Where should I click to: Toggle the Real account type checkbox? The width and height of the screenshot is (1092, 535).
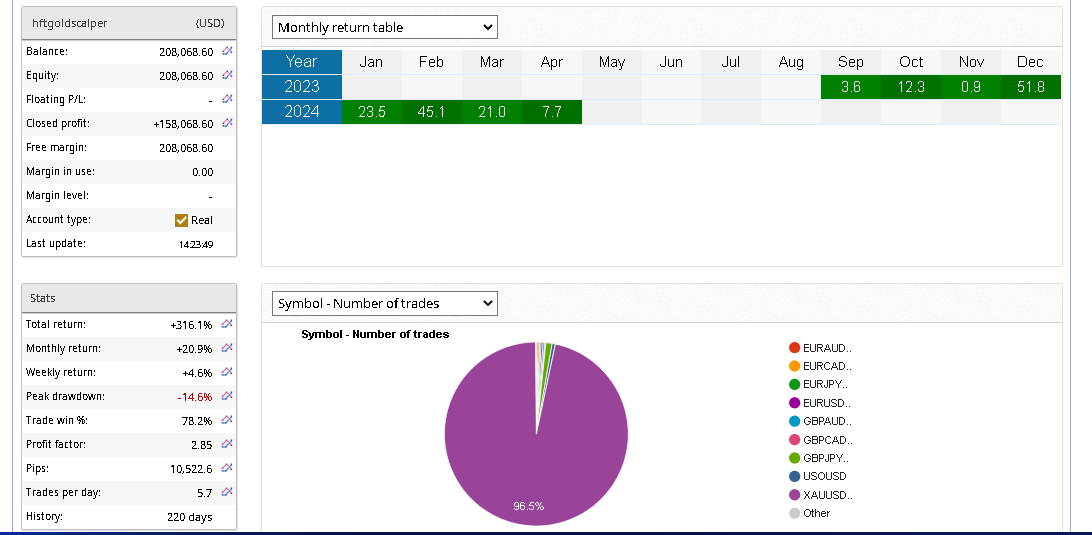181,220
